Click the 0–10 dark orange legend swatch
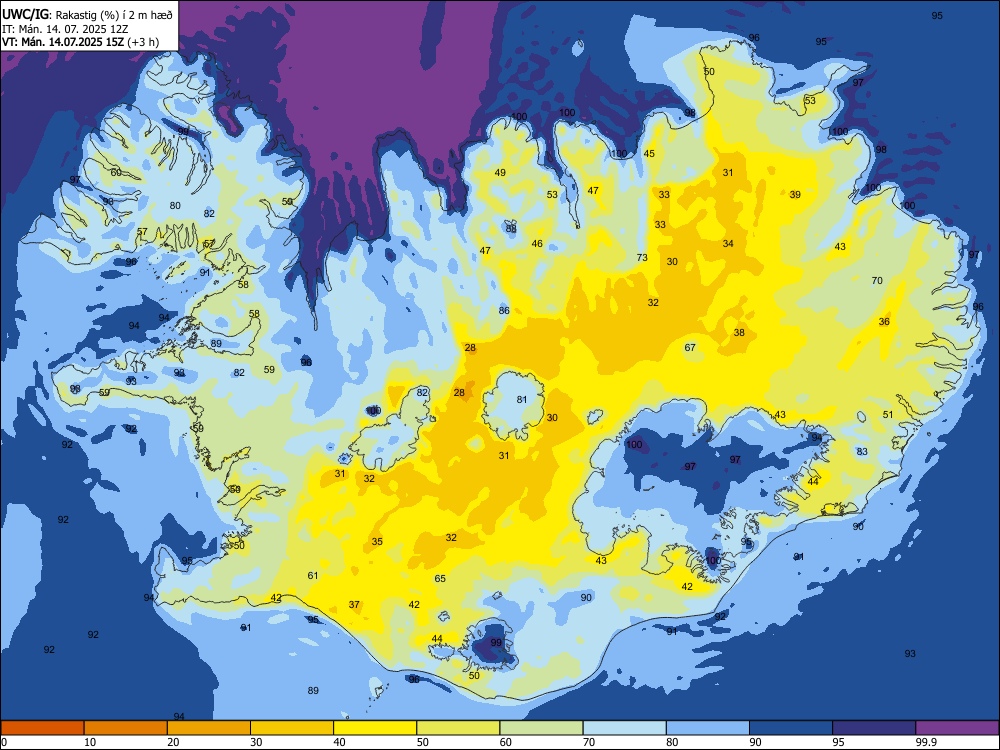Image resolution: width=1000 pixels, height=750 pixels. pyautogui.click(x=43, y=728)
